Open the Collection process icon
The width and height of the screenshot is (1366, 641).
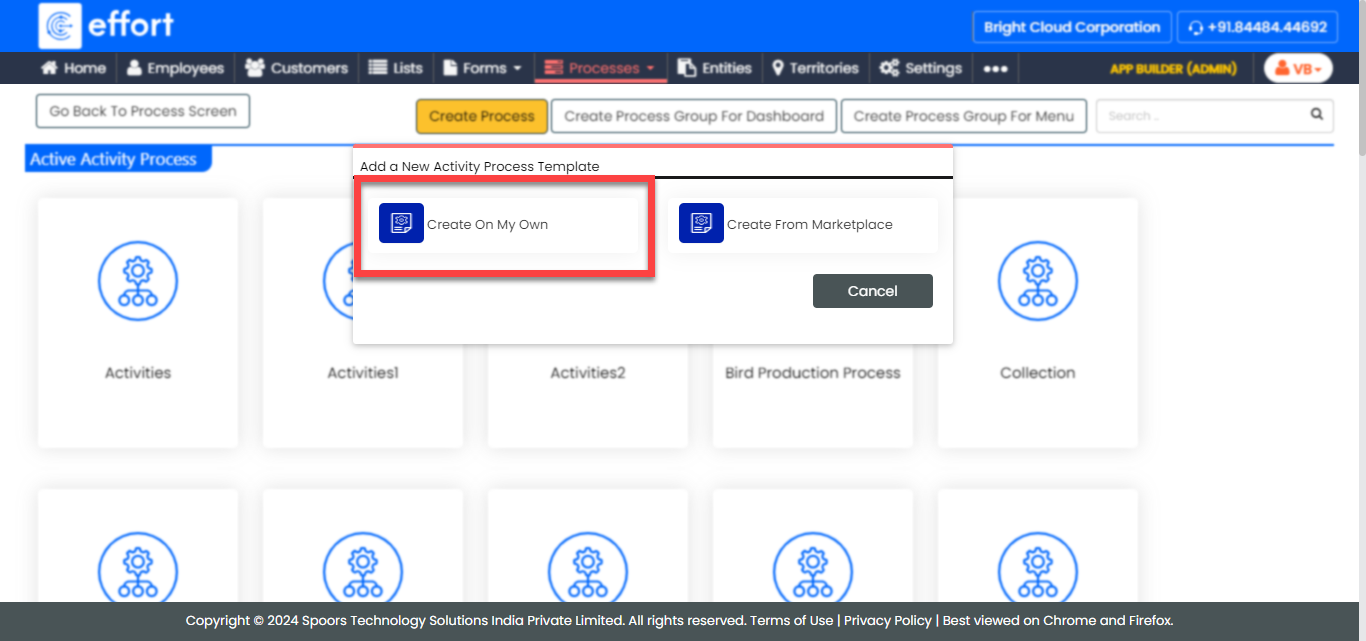pos(1037,281)
